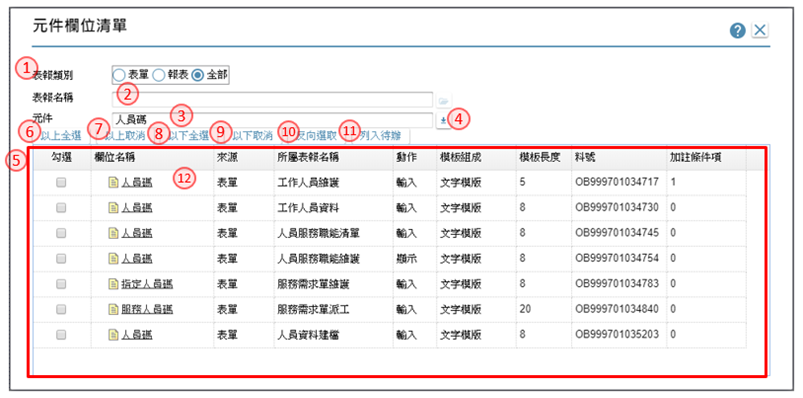803x398 pixels.
Task: Tick the checkbox for 工作人員維護 row
Action: point(61,182)
